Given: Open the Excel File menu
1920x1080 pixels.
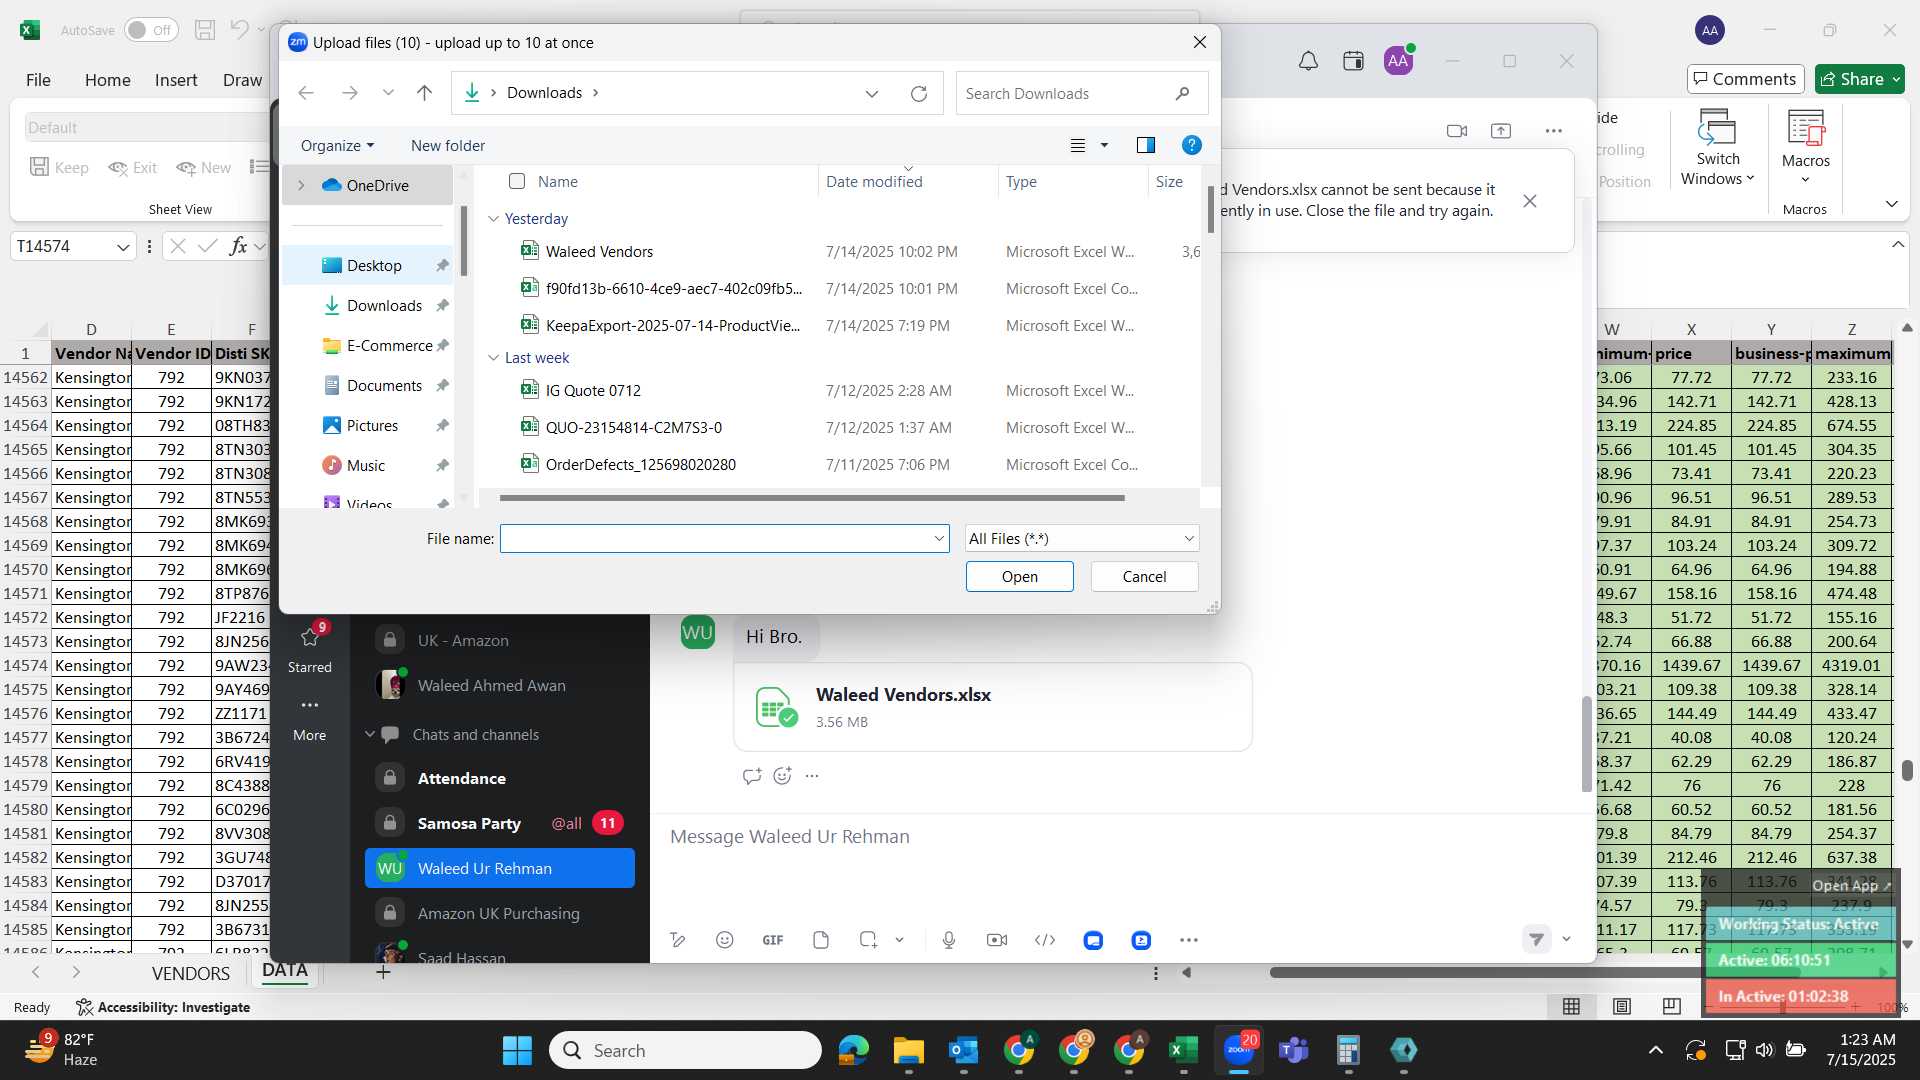Looking at the screenshot, I should 38,80.
